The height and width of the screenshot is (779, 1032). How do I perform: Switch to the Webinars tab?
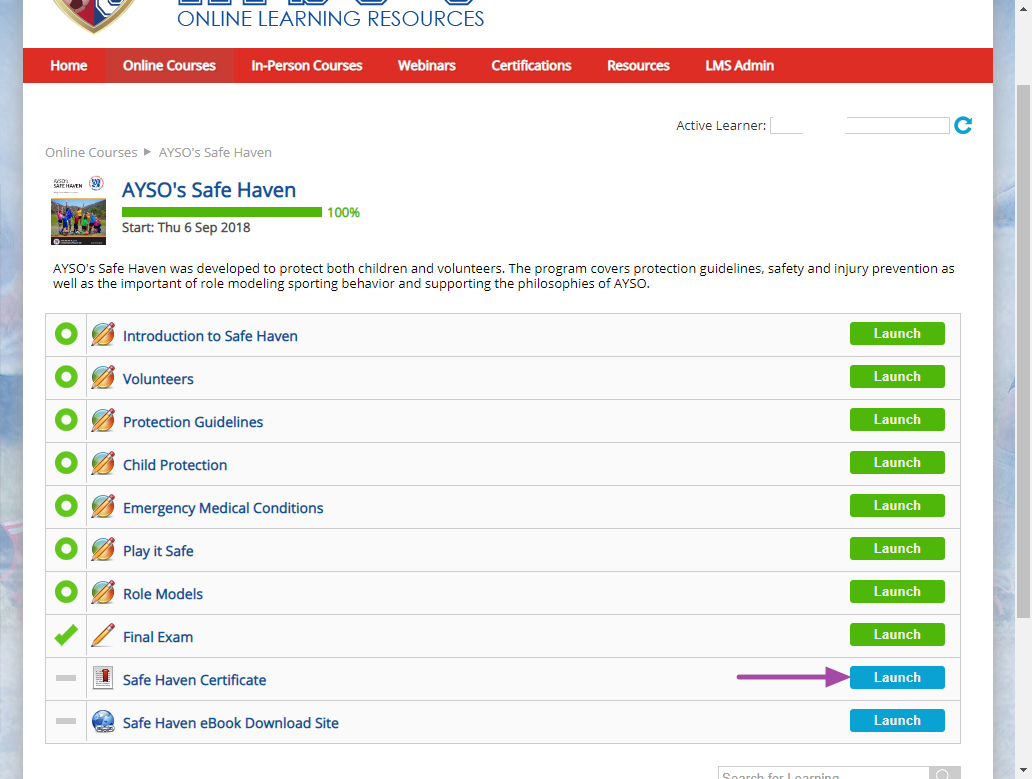point(426,65)
